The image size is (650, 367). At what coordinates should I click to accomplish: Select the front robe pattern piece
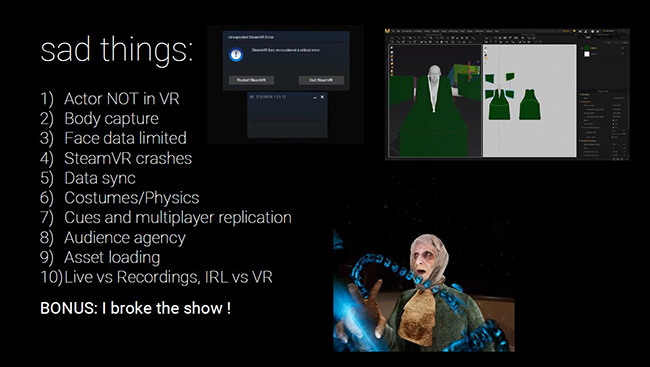click(500, 104)
